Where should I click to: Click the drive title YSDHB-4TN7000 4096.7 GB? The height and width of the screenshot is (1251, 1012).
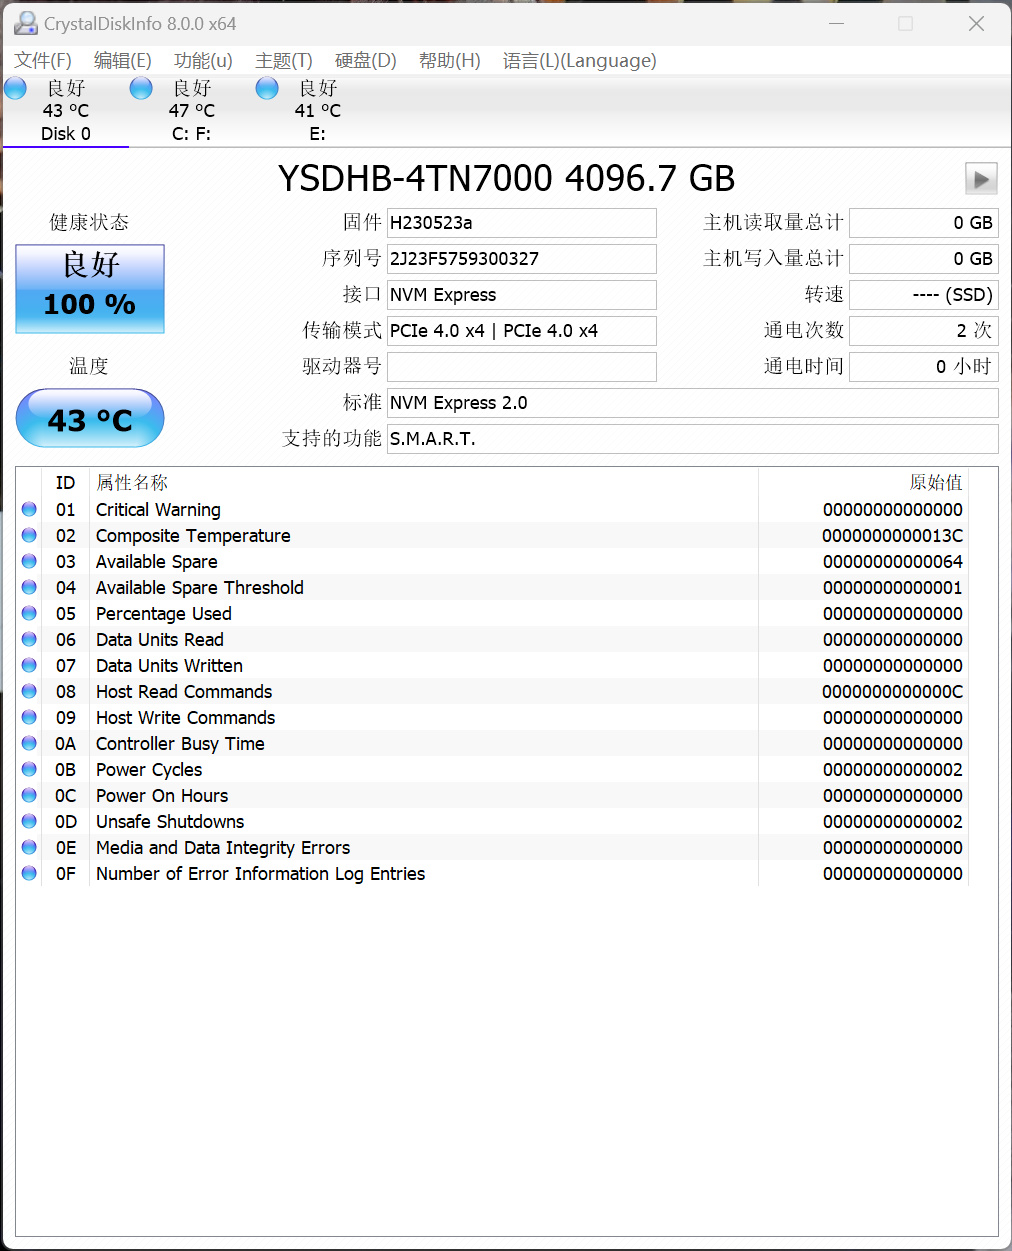506,179
